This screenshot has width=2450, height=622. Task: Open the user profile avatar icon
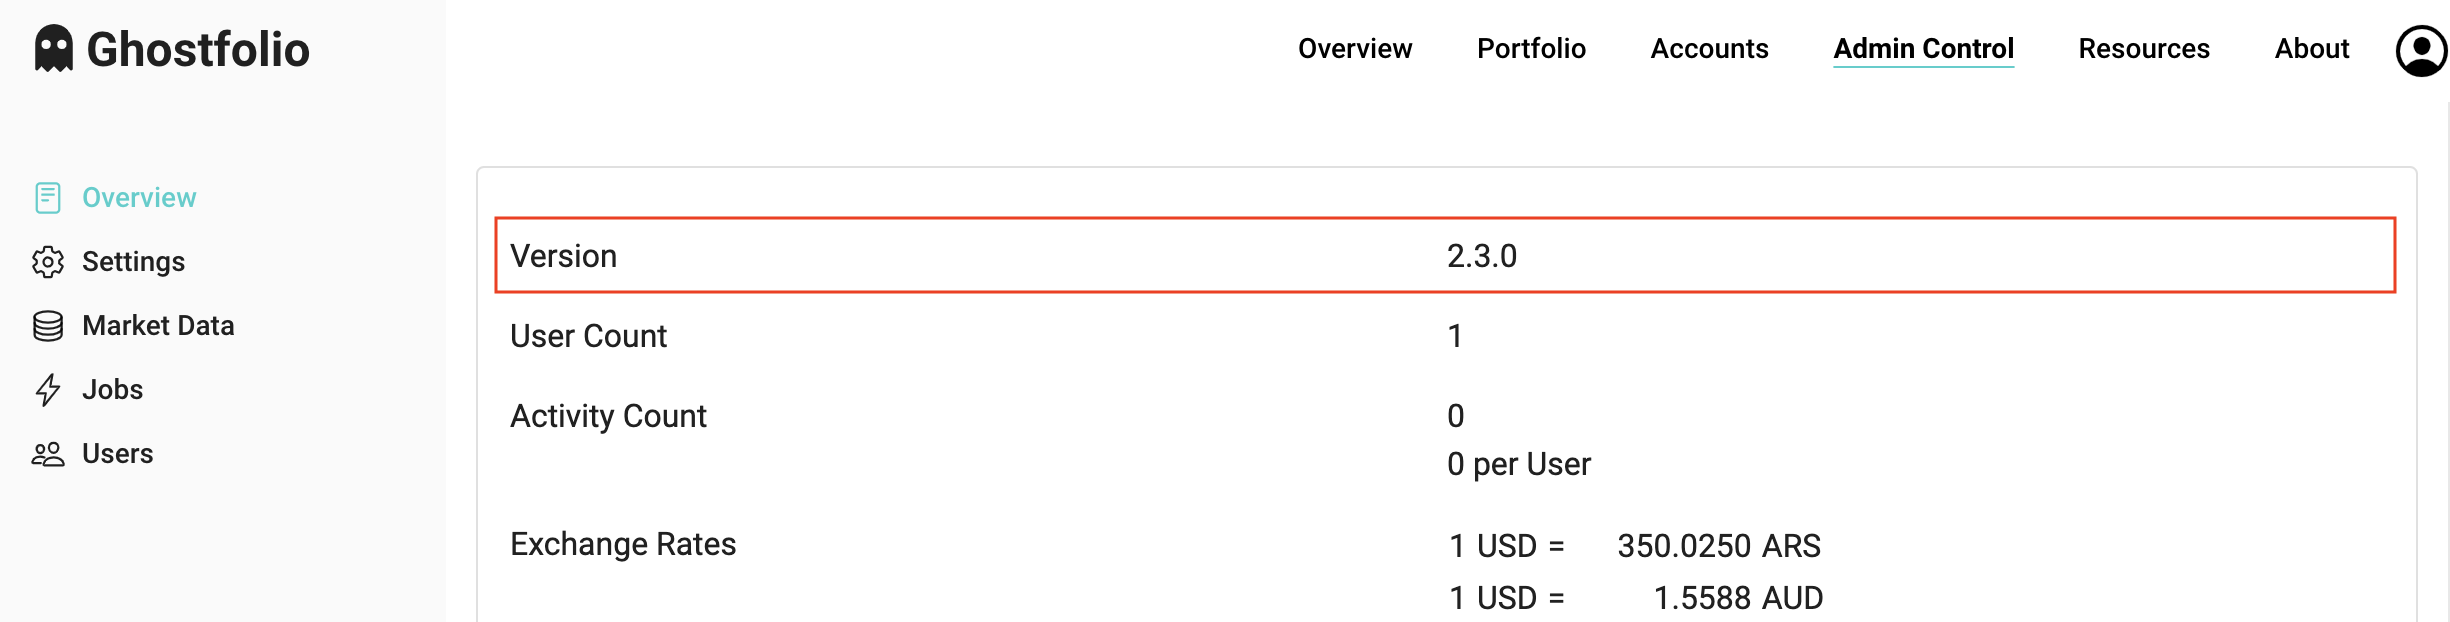coord(2420,48)
